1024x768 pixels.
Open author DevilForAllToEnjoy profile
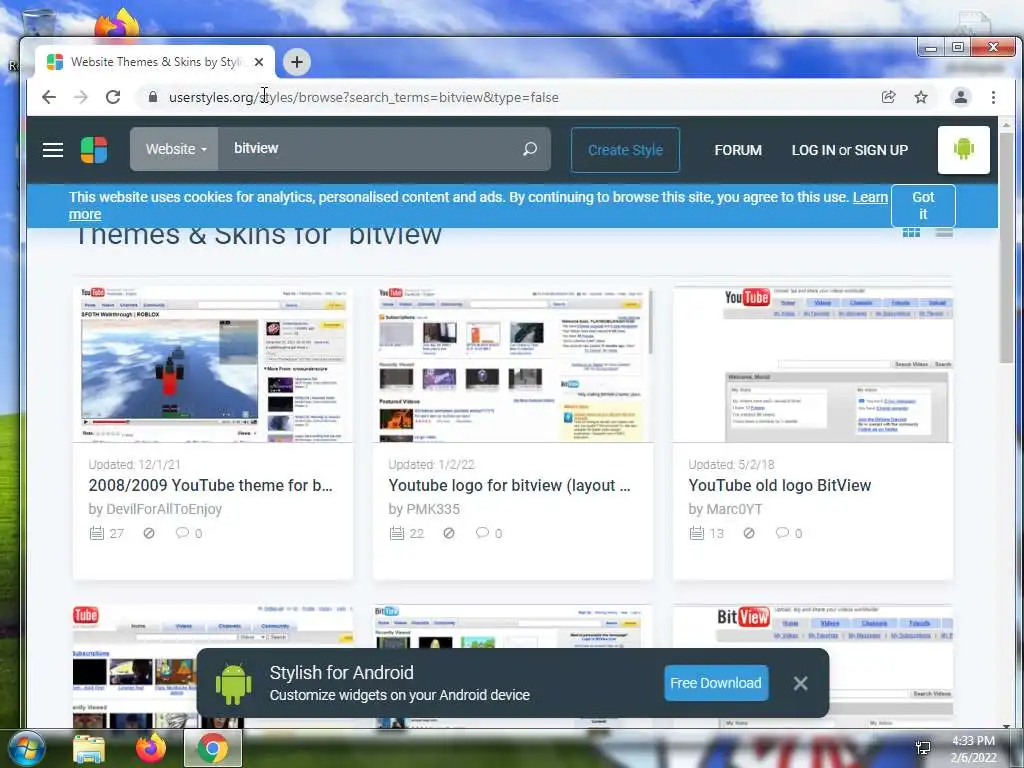(164, 509)
